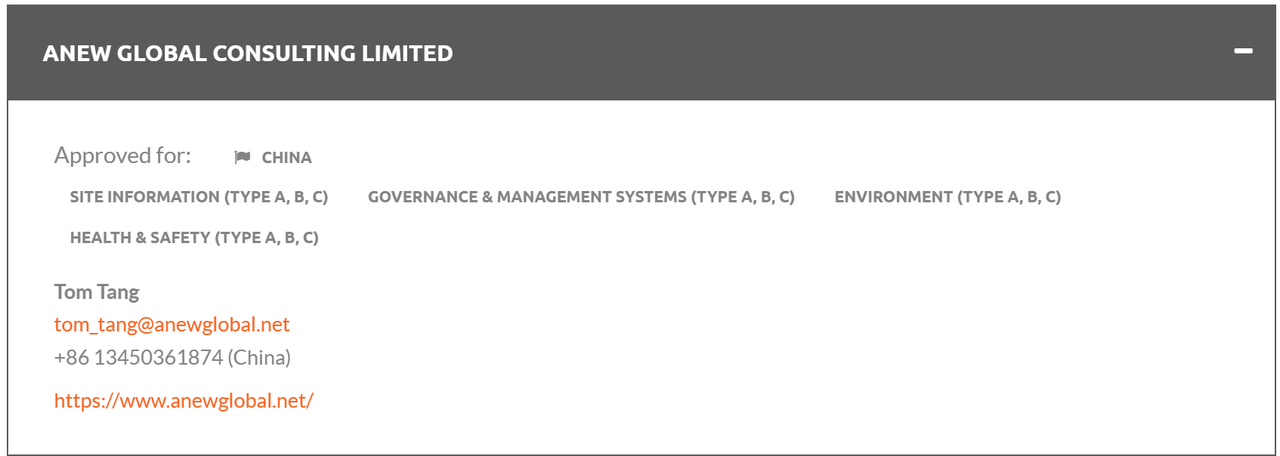Visit the https://www.anewglobal.net/ website link

(x=184, y=401)
